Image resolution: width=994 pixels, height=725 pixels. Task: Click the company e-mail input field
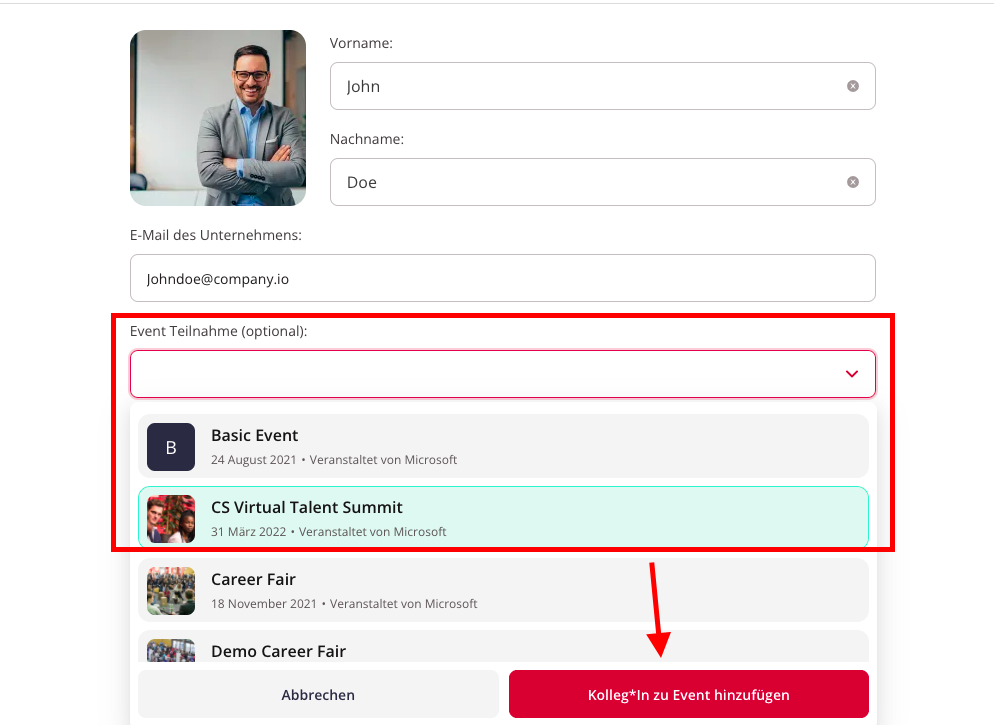coord(503,278)
